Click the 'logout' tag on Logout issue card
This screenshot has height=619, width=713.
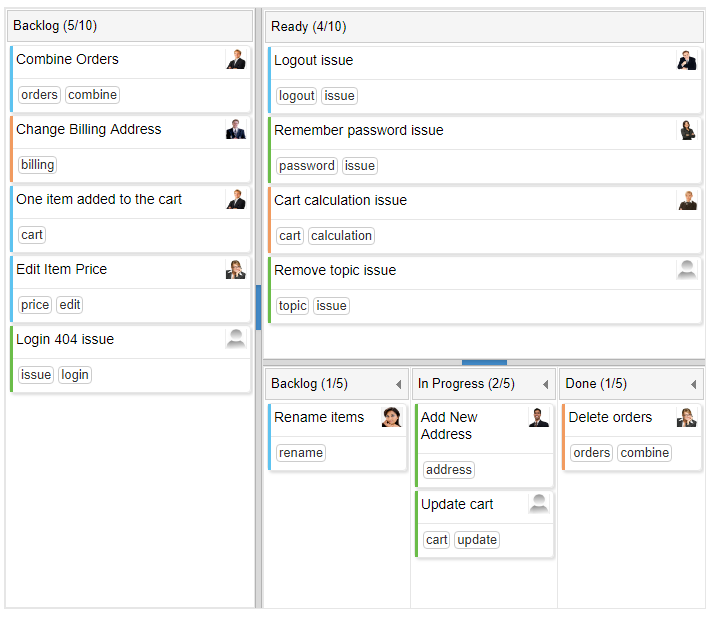pyautogui.click(x=297, y=96)
